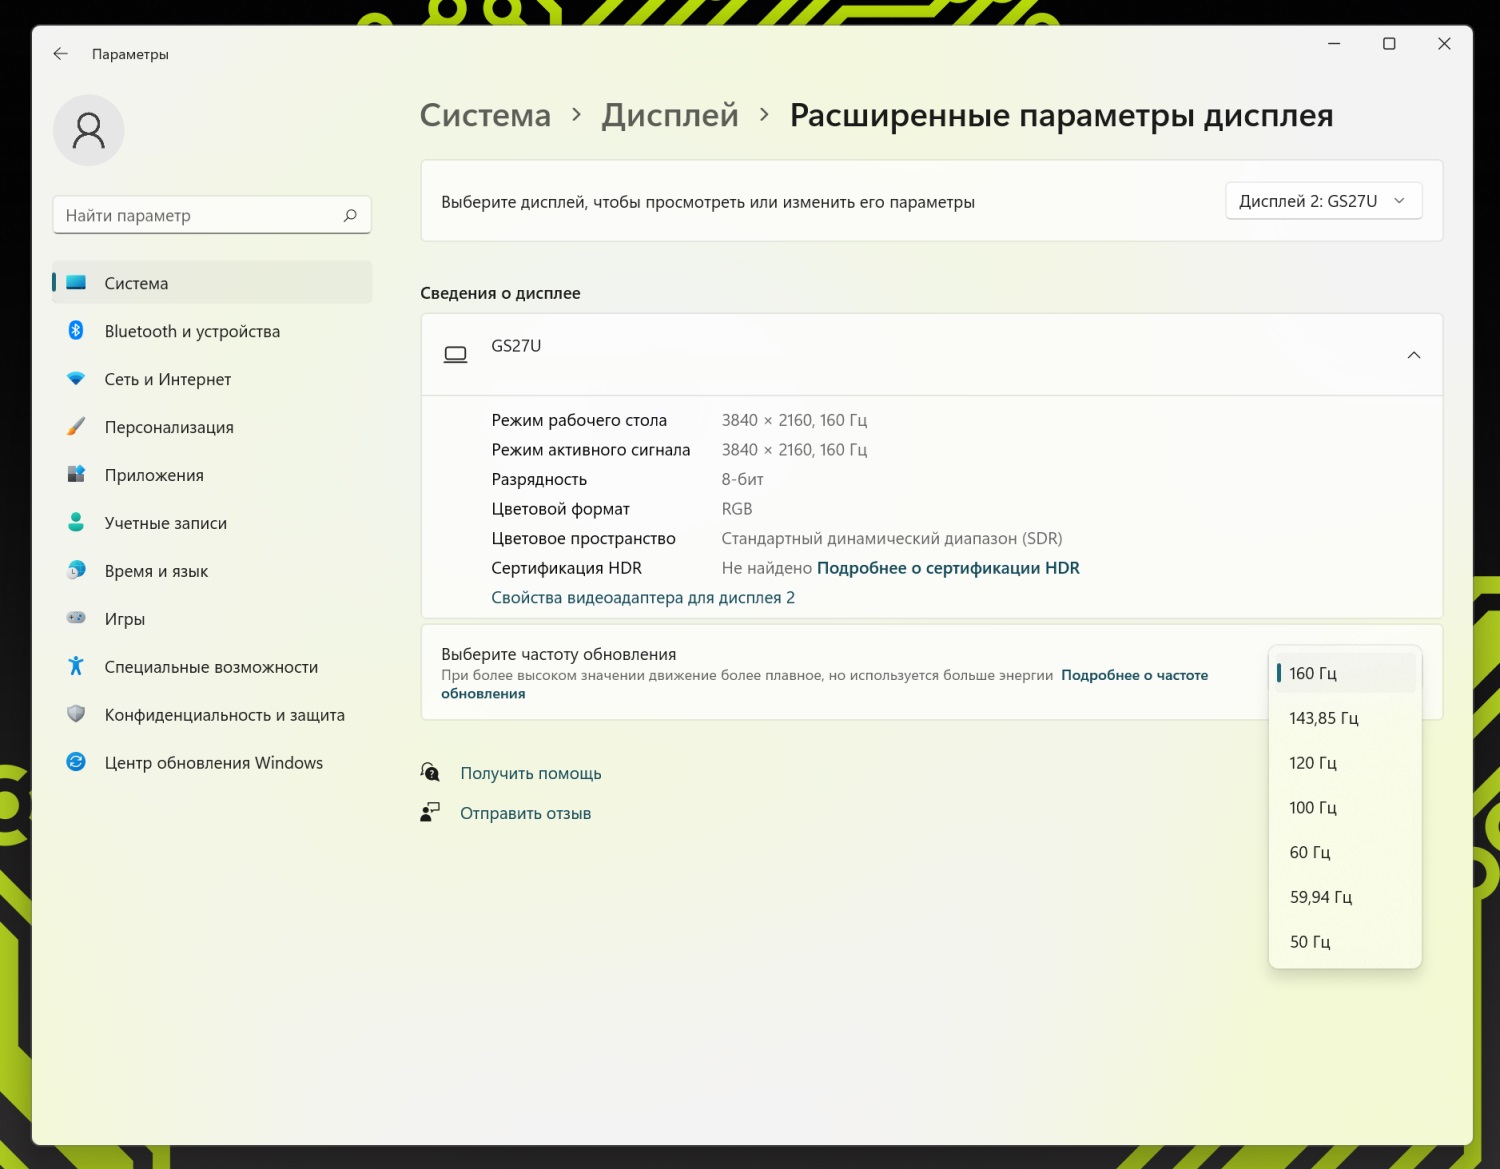Click the back arrow icon
The height and width of the screenshot is (1169, 1500).
click(61, 54)
